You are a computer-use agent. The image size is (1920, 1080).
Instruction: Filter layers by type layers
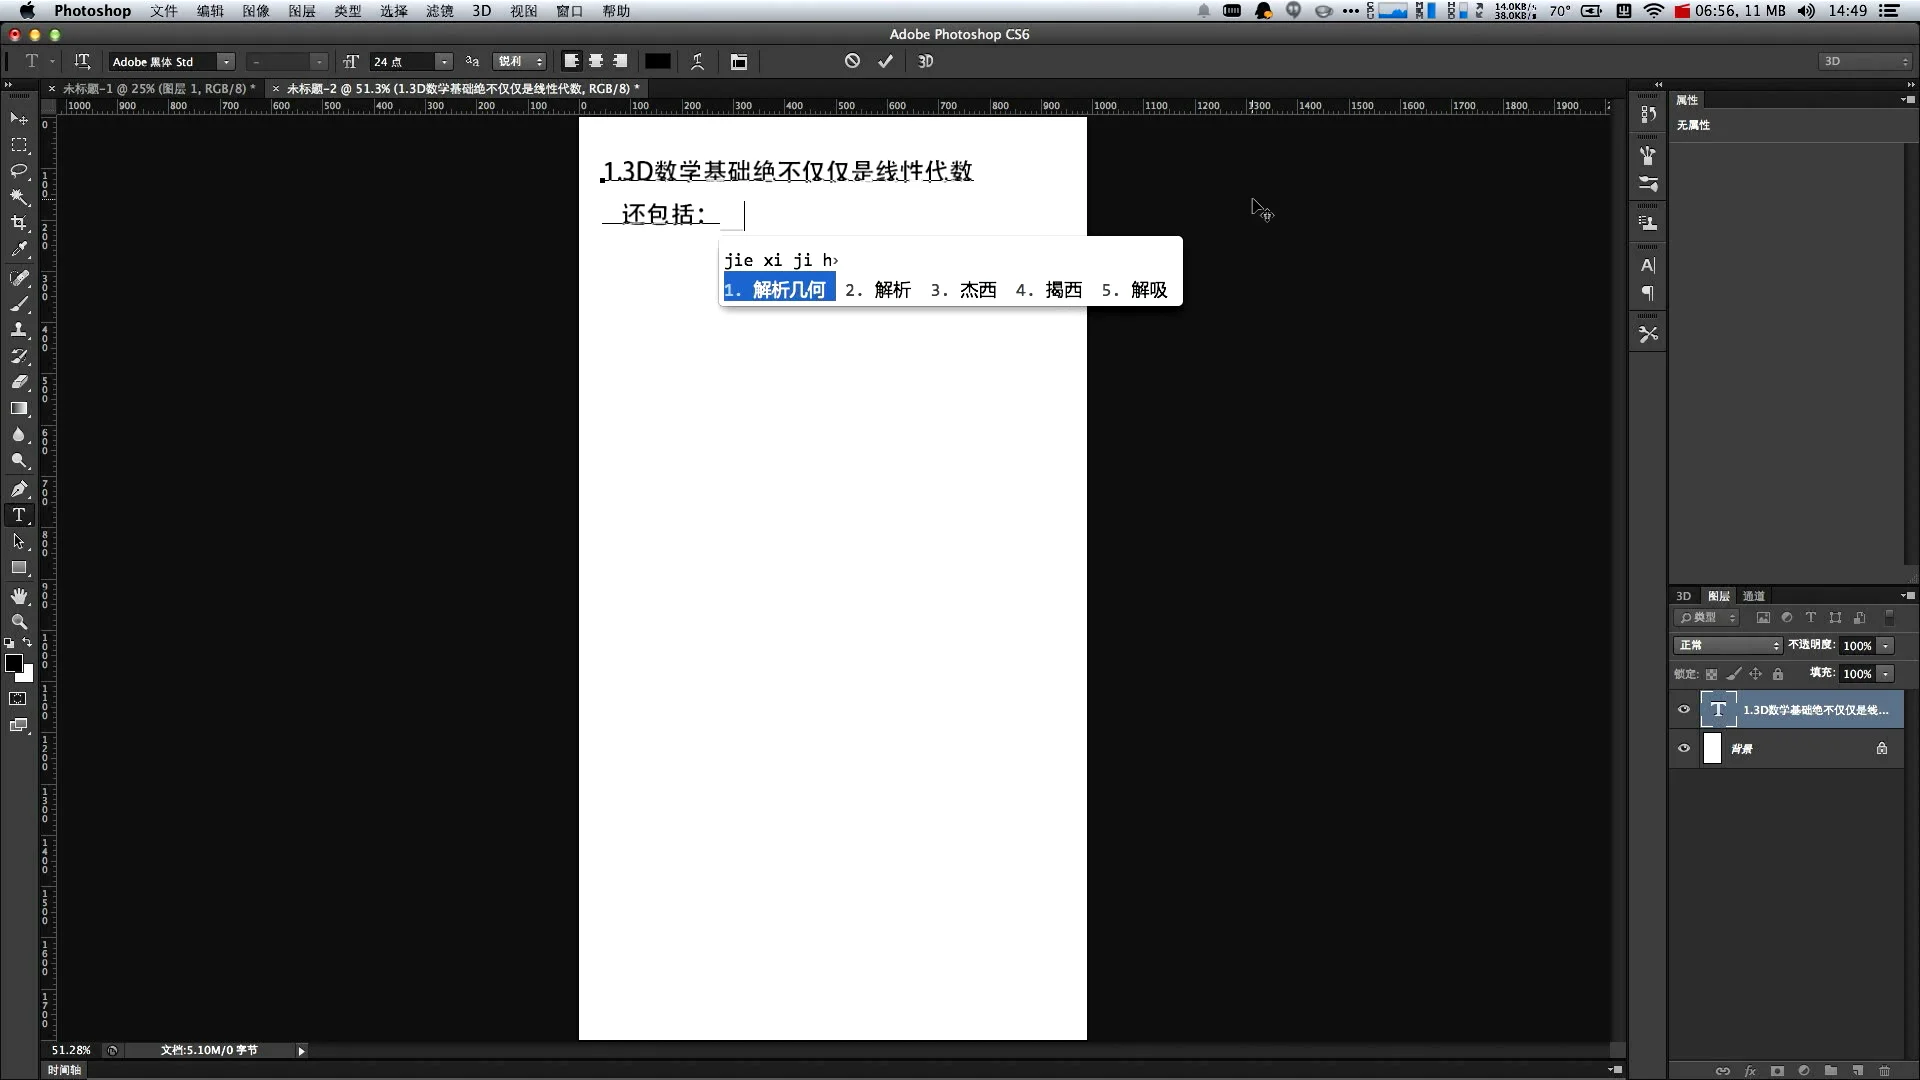[1811, 618]
